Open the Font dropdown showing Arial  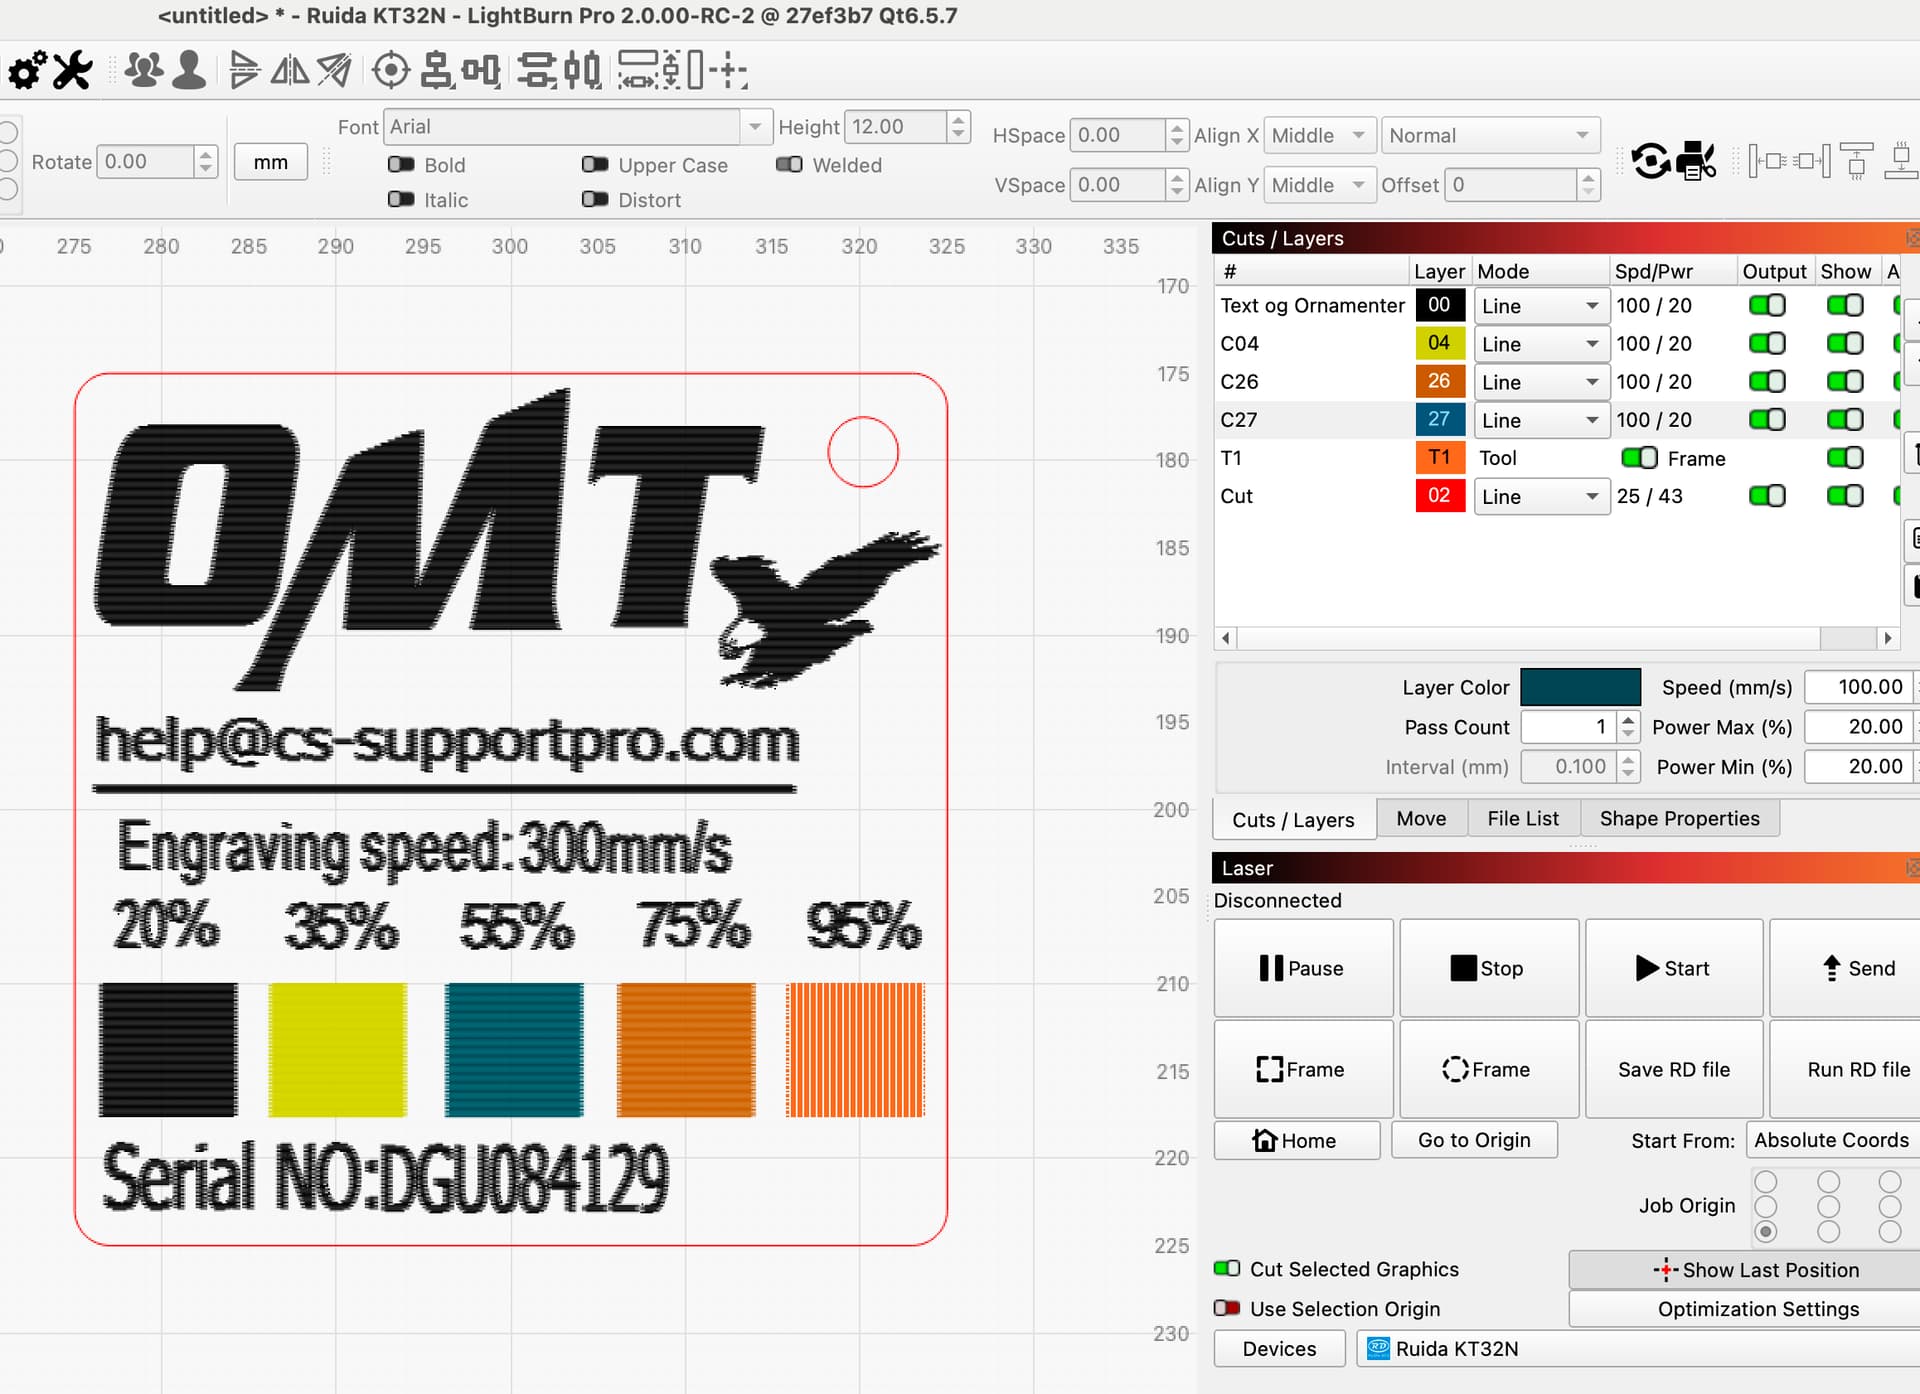(x=577, y=127)
